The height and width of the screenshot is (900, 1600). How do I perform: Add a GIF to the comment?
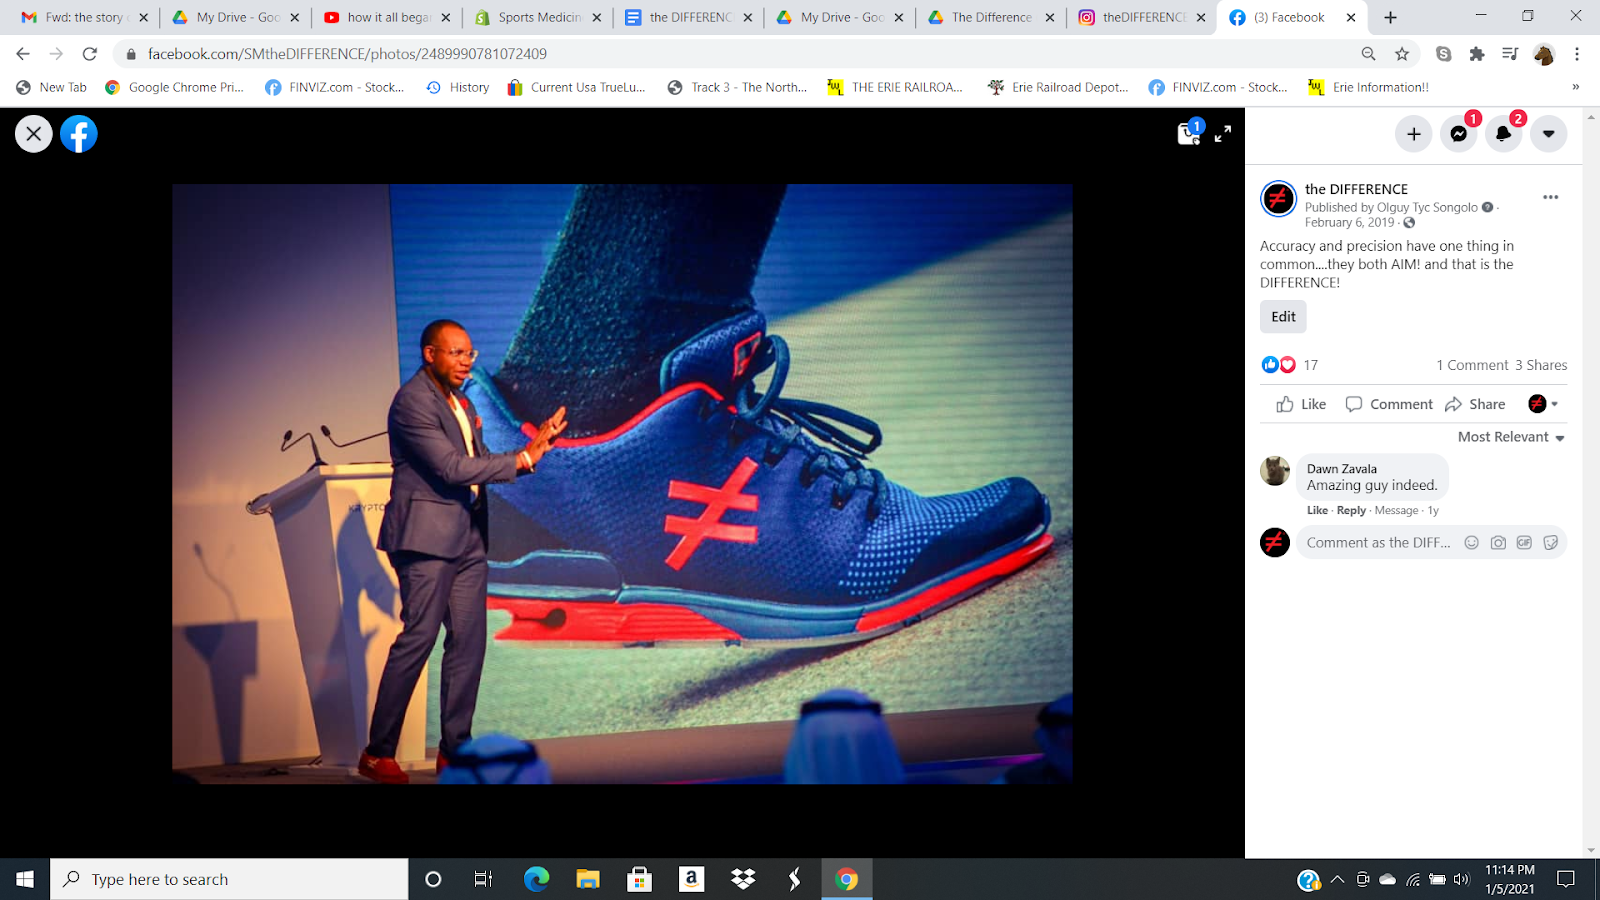(x=1524, y=543)
